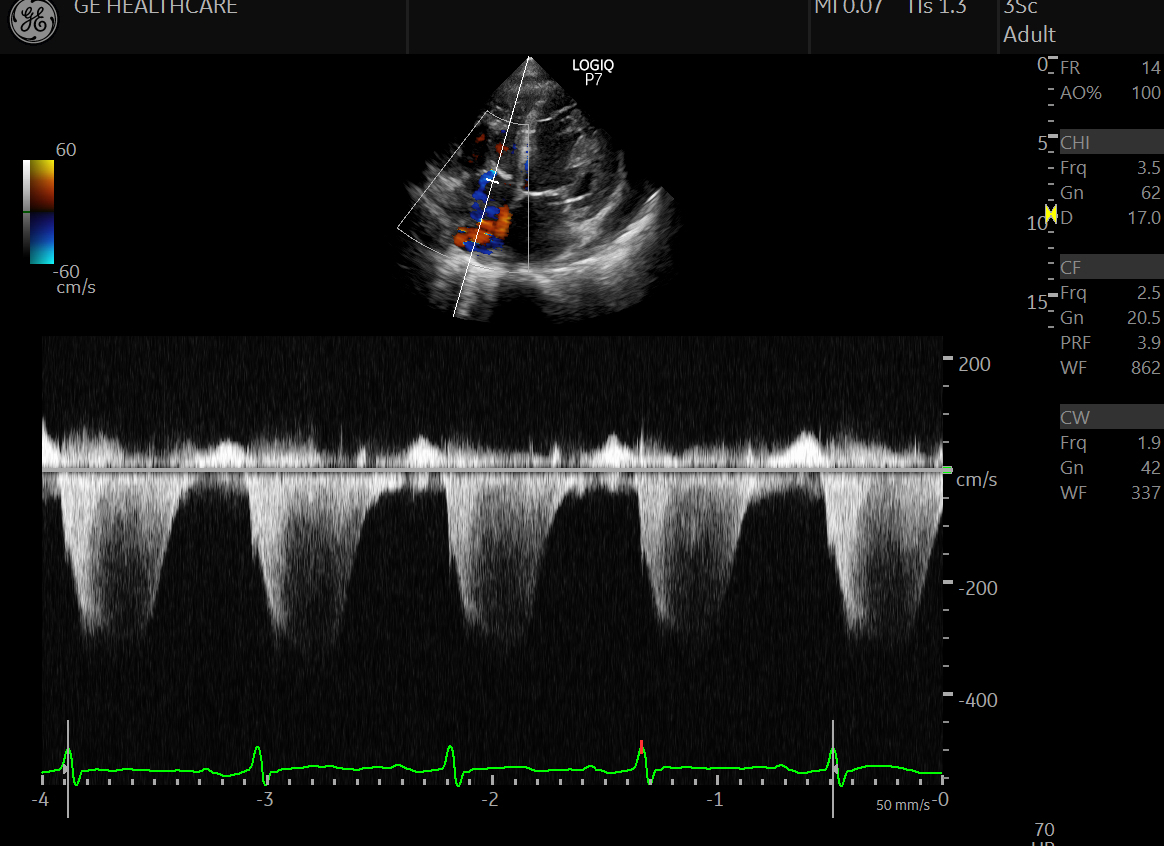This screenshot has width=1164, height=846.
Task: Click the 3Sc probe label
Action: point(1020,7)
